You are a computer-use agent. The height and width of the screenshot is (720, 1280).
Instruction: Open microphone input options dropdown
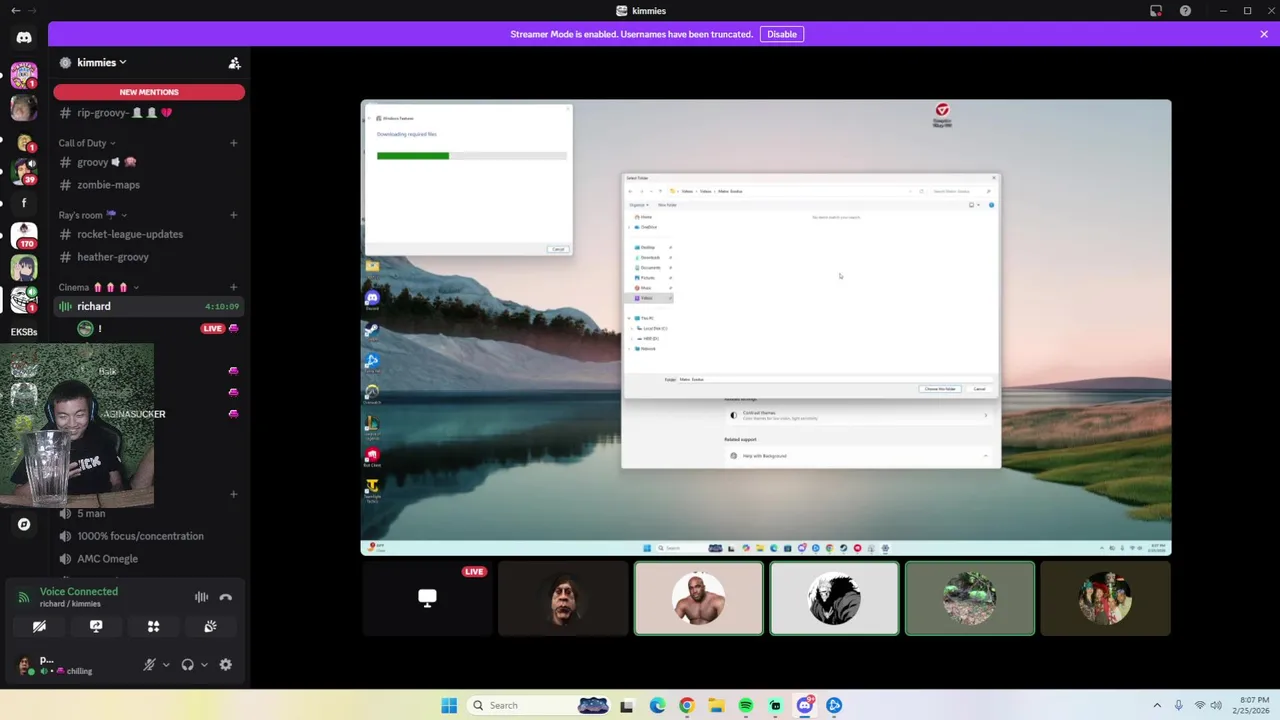tap(166, 664)
